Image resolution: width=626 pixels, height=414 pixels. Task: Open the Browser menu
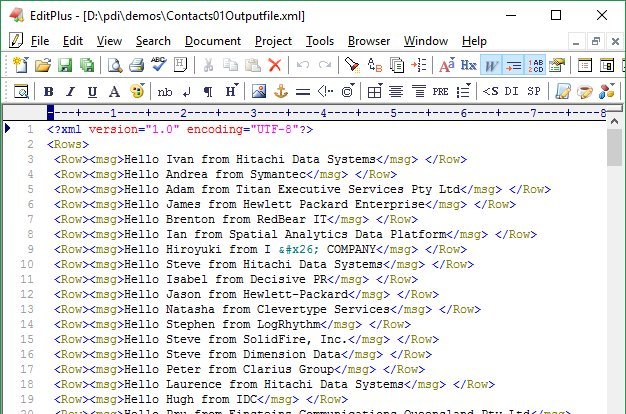tap(369, 41)
